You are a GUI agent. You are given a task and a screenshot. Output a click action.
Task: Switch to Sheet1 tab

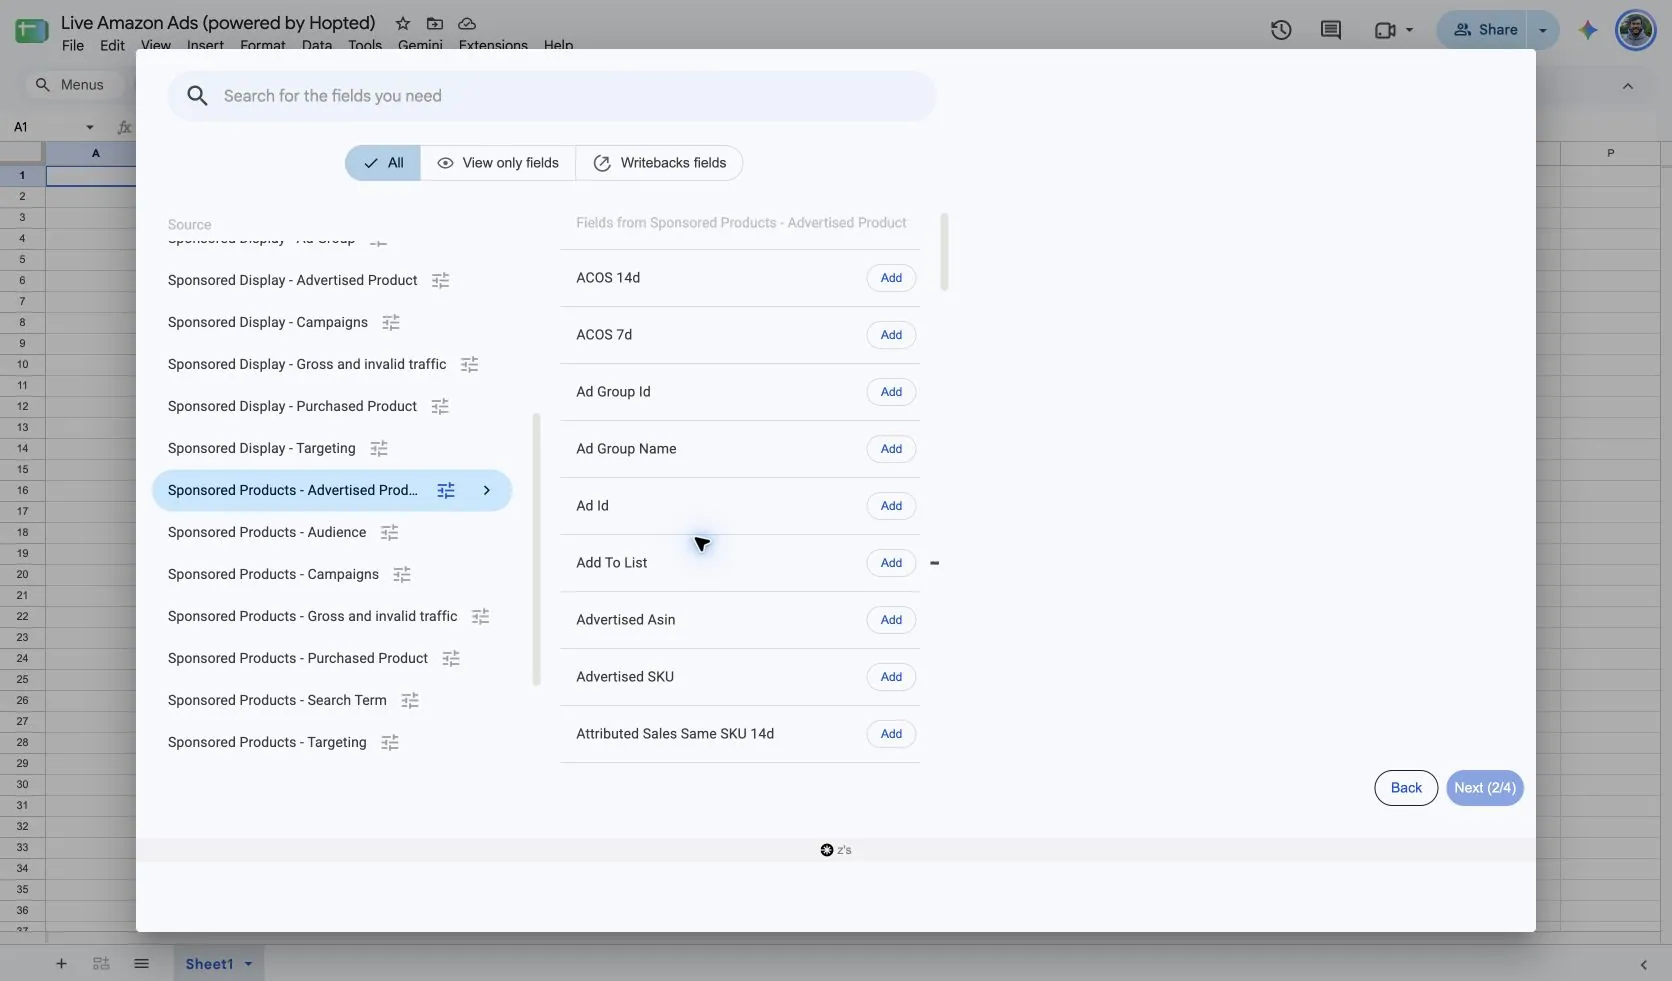click(209, 964)
